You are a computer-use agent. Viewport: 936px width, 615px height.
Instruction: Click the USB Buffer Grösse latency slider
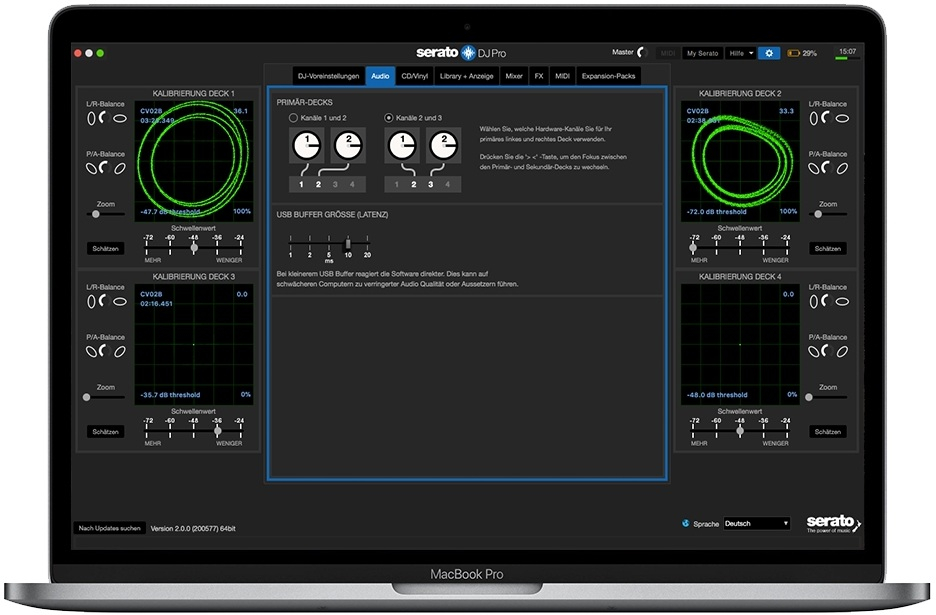pos(329,244)
